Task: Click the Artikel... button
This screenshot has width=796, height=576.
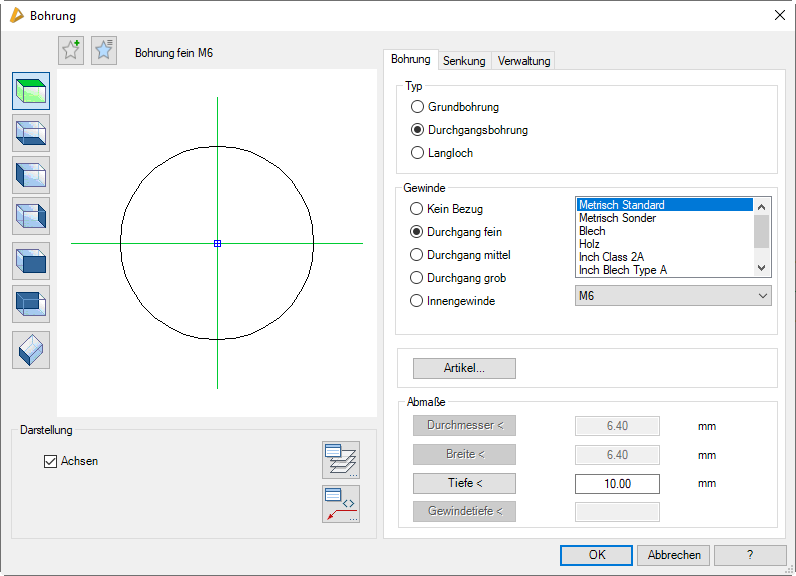Action: coord(464,368)
